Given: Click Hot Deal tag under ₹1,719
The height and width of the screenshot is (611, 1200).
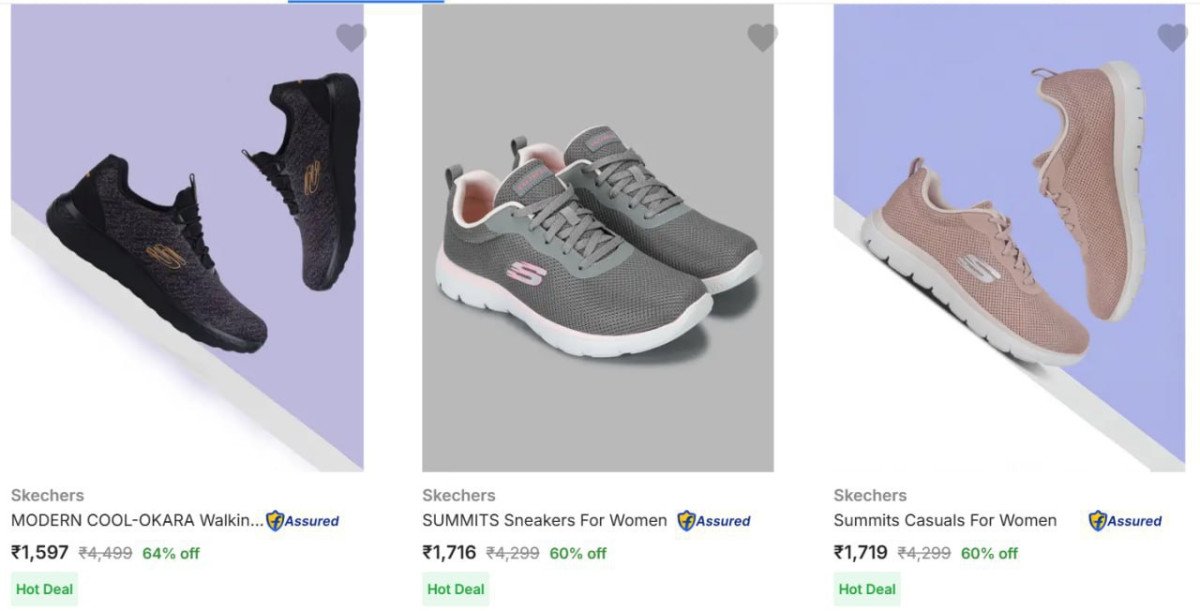Looking at the screenshot, I should (x=867, y=589).
